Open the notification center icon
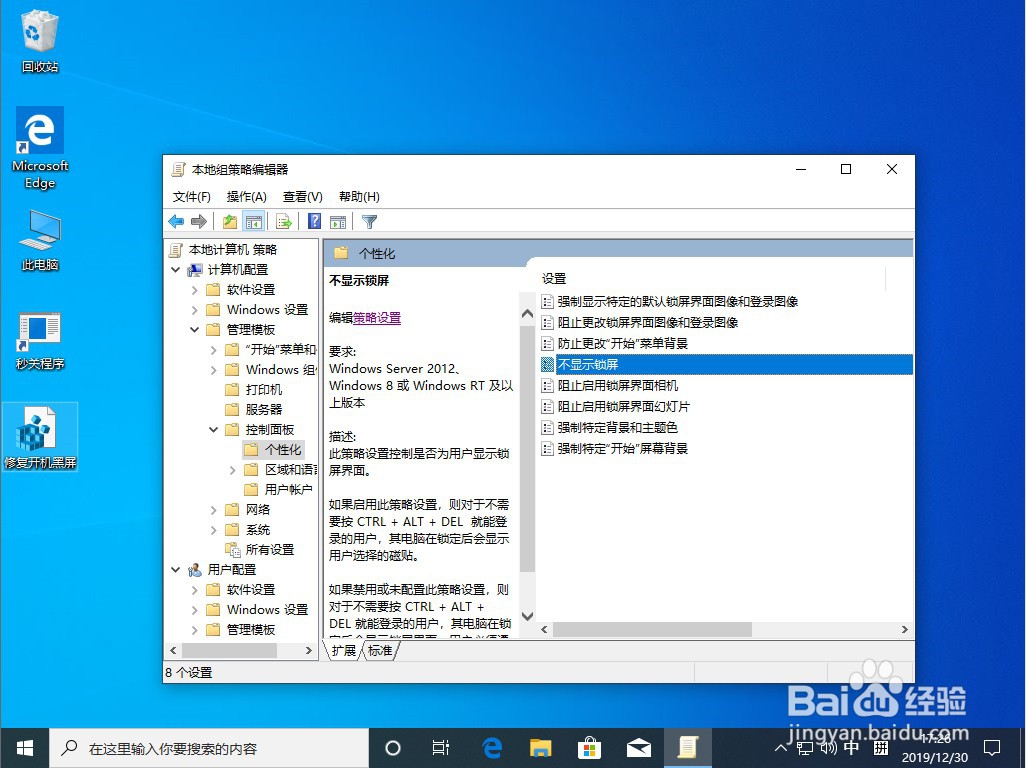This screenshot has width=1026, height=768. [993, 748]
